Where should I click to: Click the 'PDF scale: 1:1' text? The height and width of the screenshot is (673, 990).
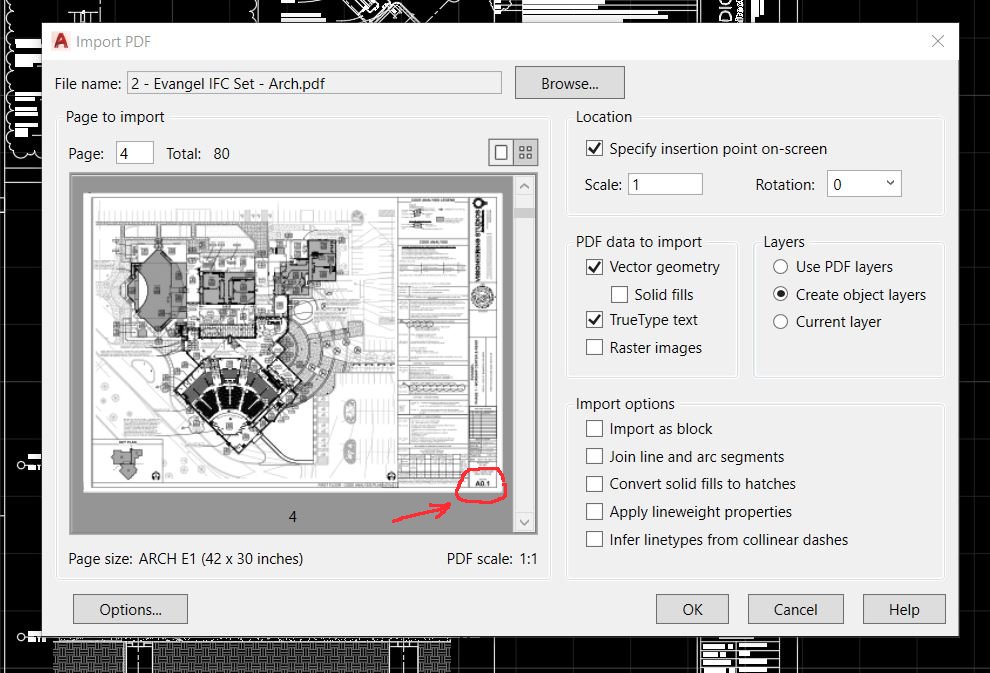click(492, 559)
